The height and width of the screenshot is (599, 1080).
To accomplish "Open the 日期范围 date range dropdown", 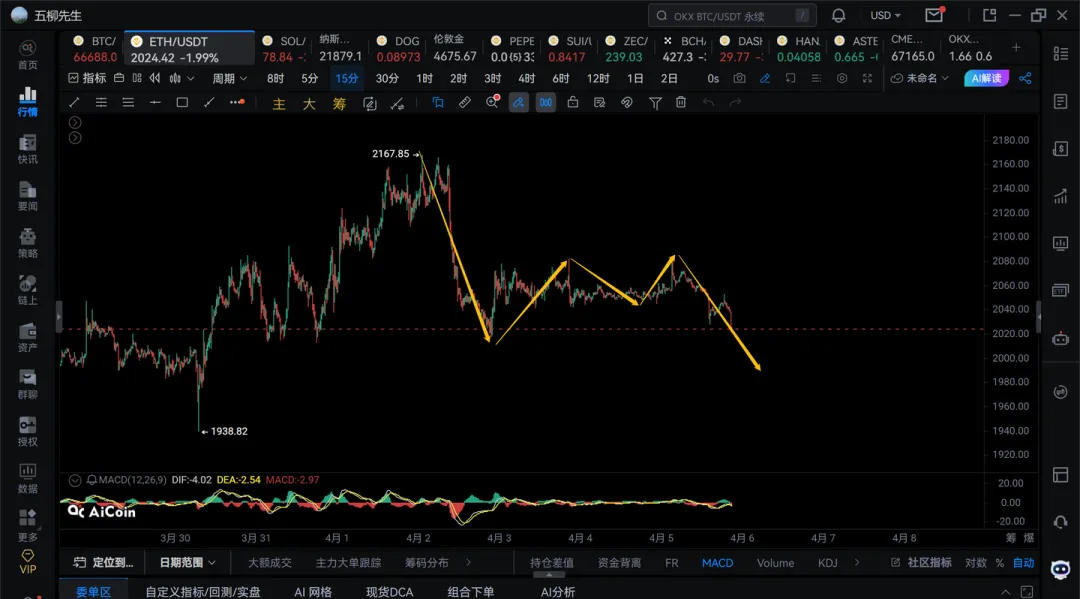I will click(187, 563).
